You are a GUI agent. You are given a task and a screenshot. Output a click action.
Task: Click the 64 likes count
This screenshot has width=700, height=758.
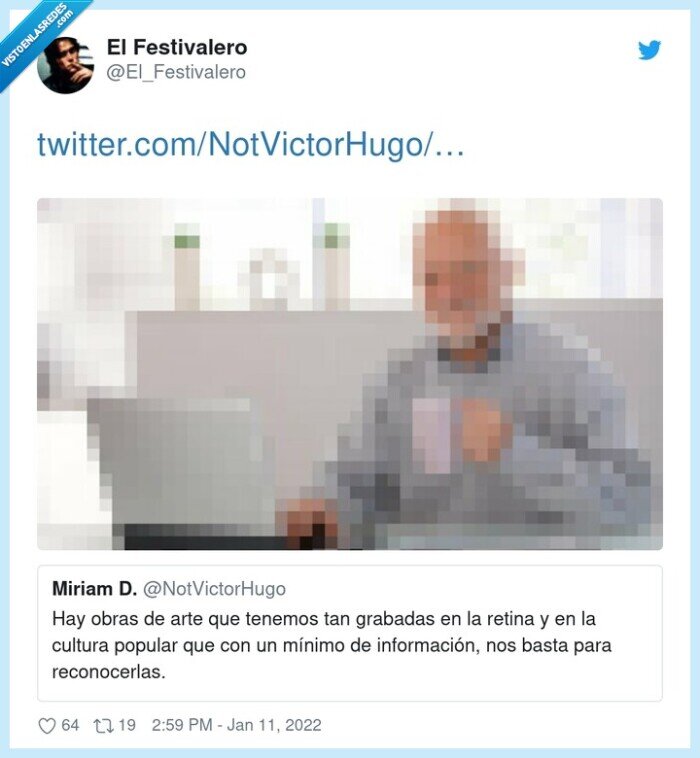tap(70, 725)
